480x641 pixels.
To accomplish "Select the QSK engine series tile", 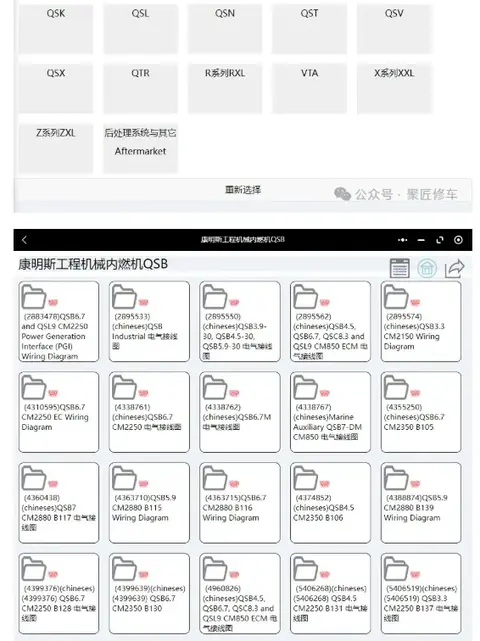I will [56, 29].
